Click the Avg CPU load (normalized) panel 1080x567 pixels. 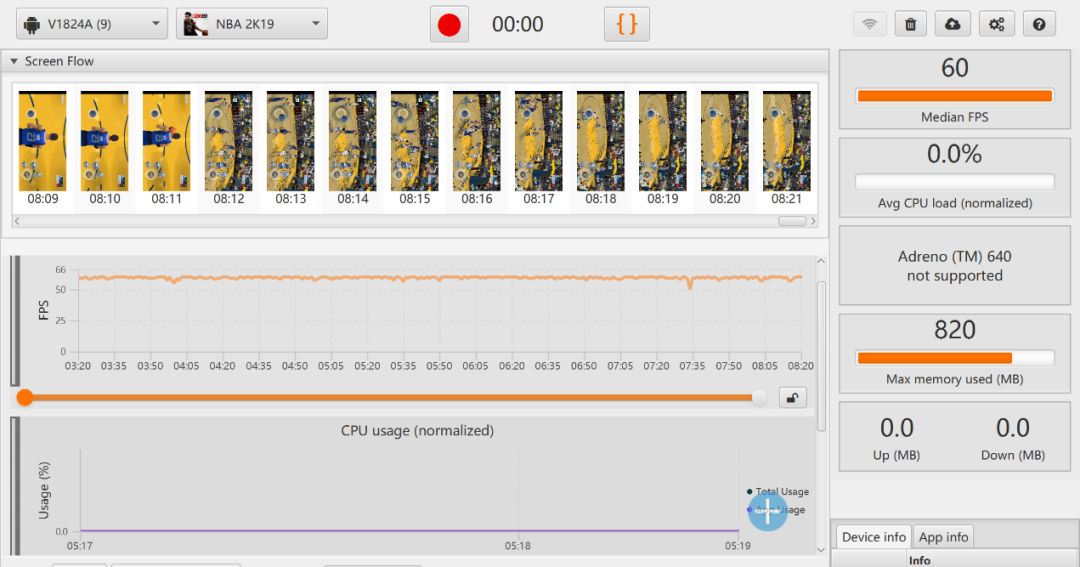[955, 178]
